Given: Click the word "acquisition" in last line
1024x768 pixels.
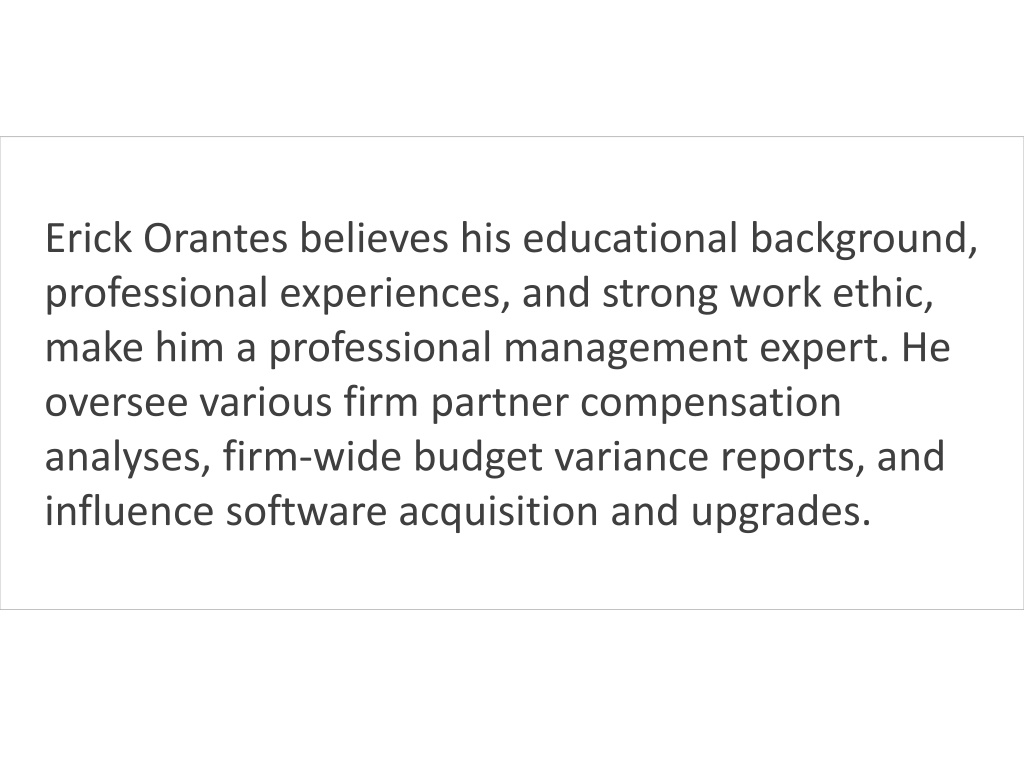Looking at the screenshot, I should point(498,512).
